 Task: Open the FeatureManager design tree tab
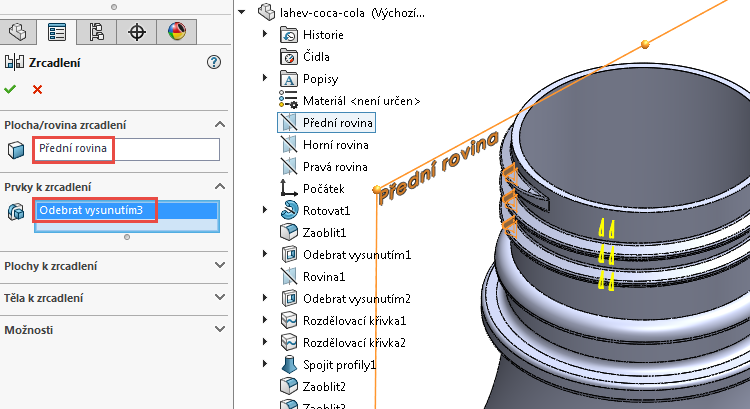click(x=18, y=32)
